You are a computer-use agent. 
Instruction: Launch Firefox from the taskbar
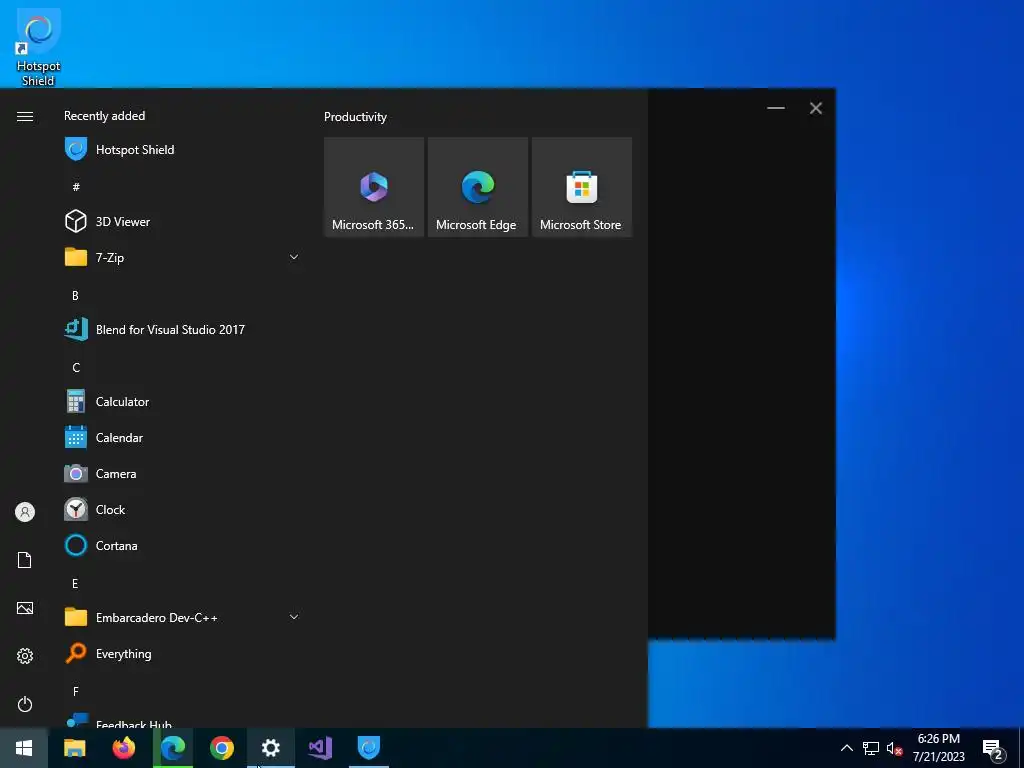pos(123,748)
